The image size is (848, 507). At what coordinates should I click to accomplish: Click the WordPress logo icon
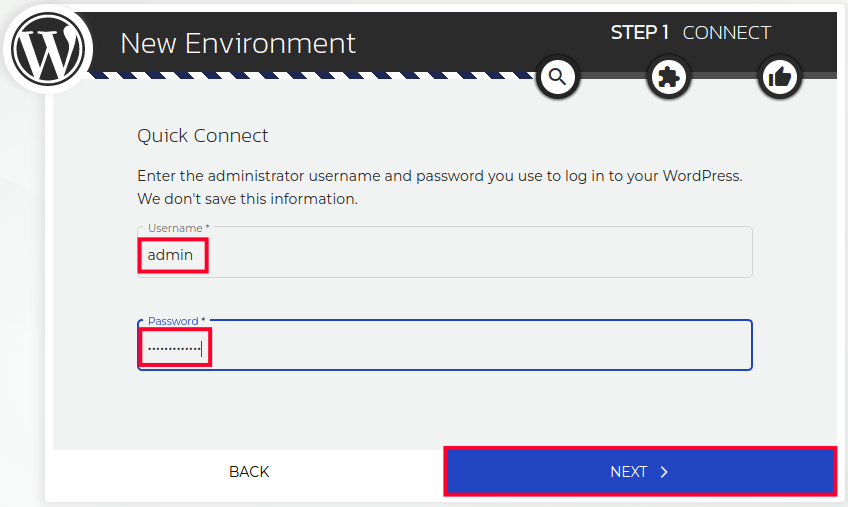pos(48,47)
